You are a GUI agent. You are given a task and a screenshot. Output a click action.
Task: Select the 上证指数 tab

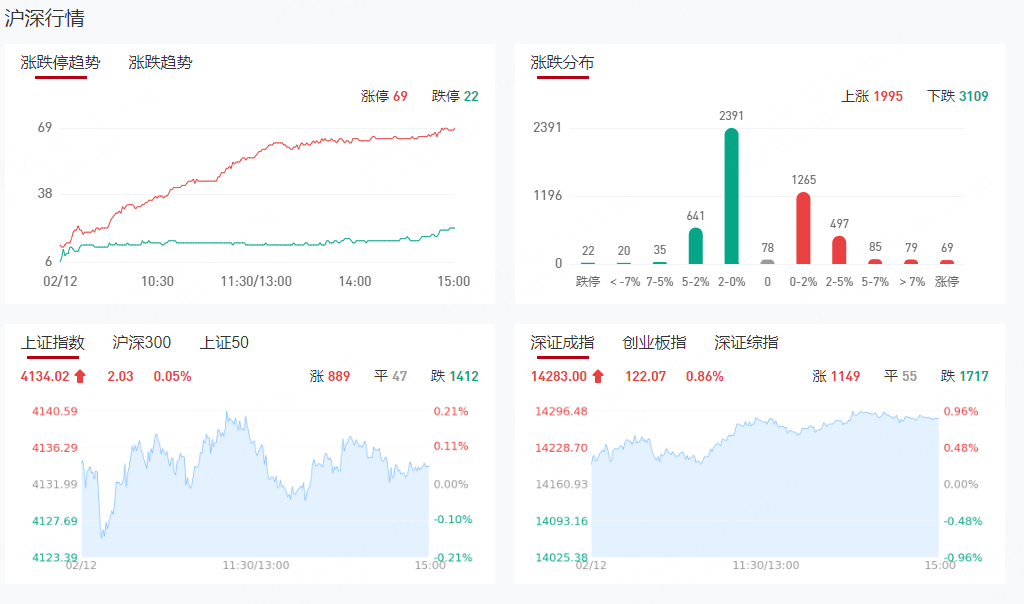point(53,343)
